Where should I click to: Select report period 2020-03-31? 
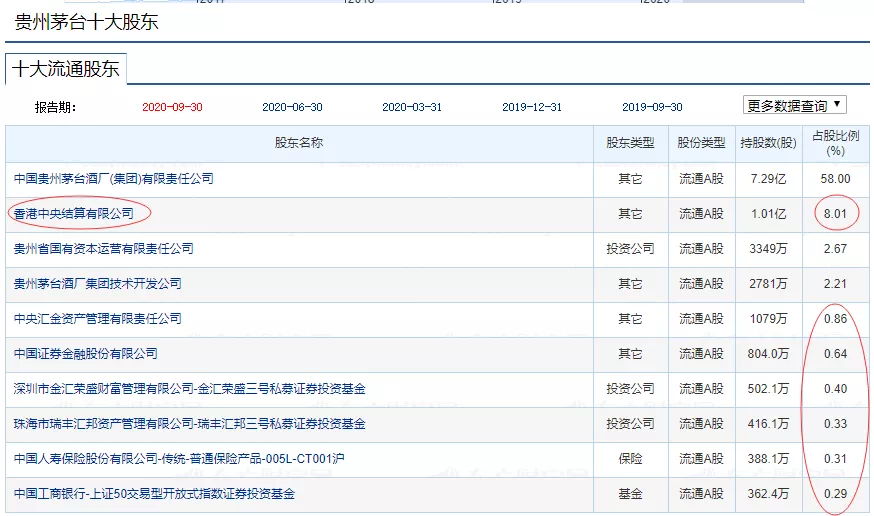pos(412,107)
